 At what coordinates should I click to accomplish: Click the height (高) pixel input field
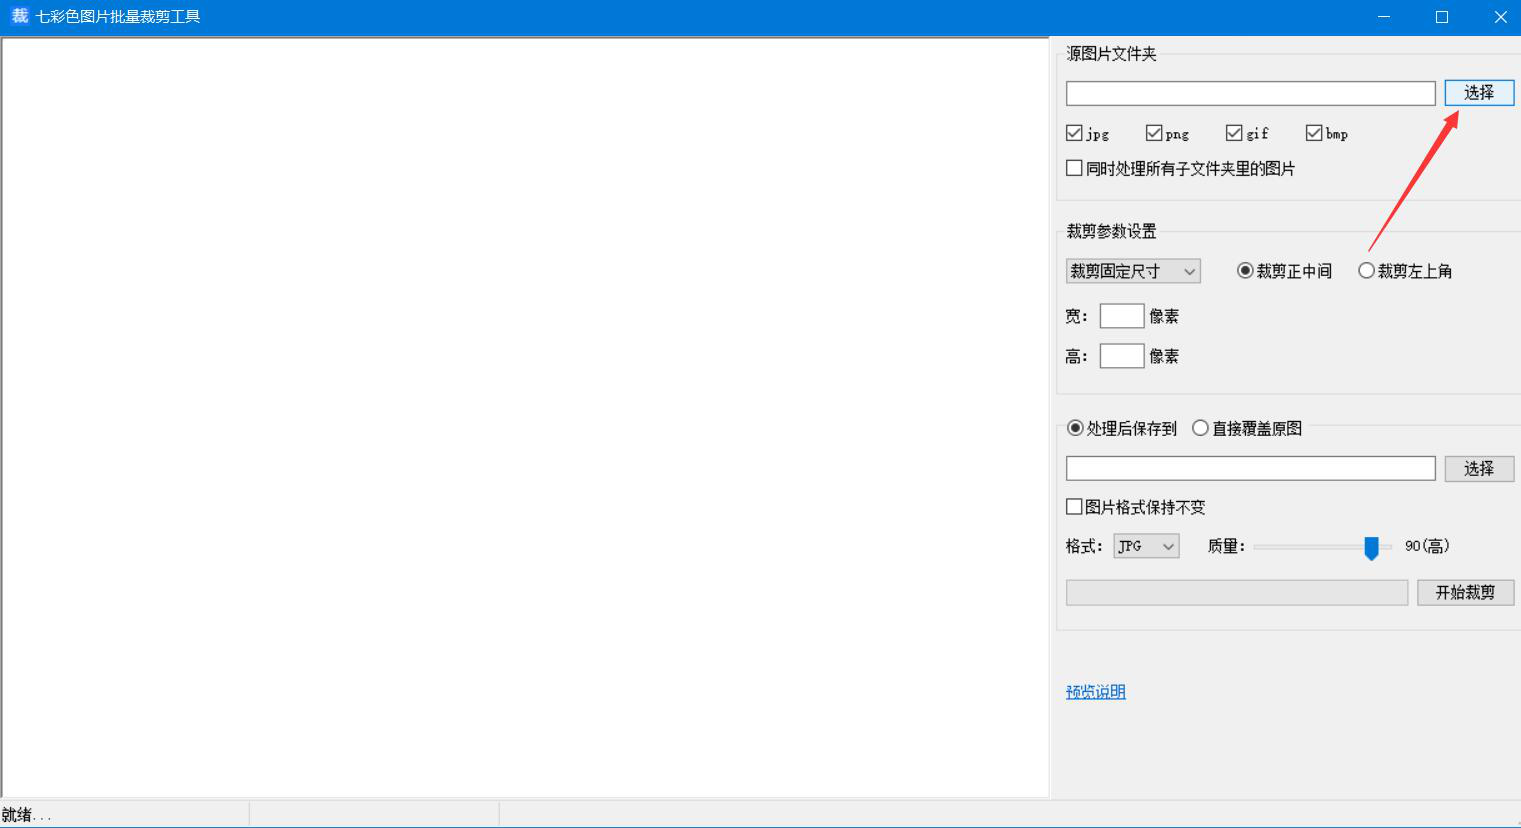tap(1121, 356)
